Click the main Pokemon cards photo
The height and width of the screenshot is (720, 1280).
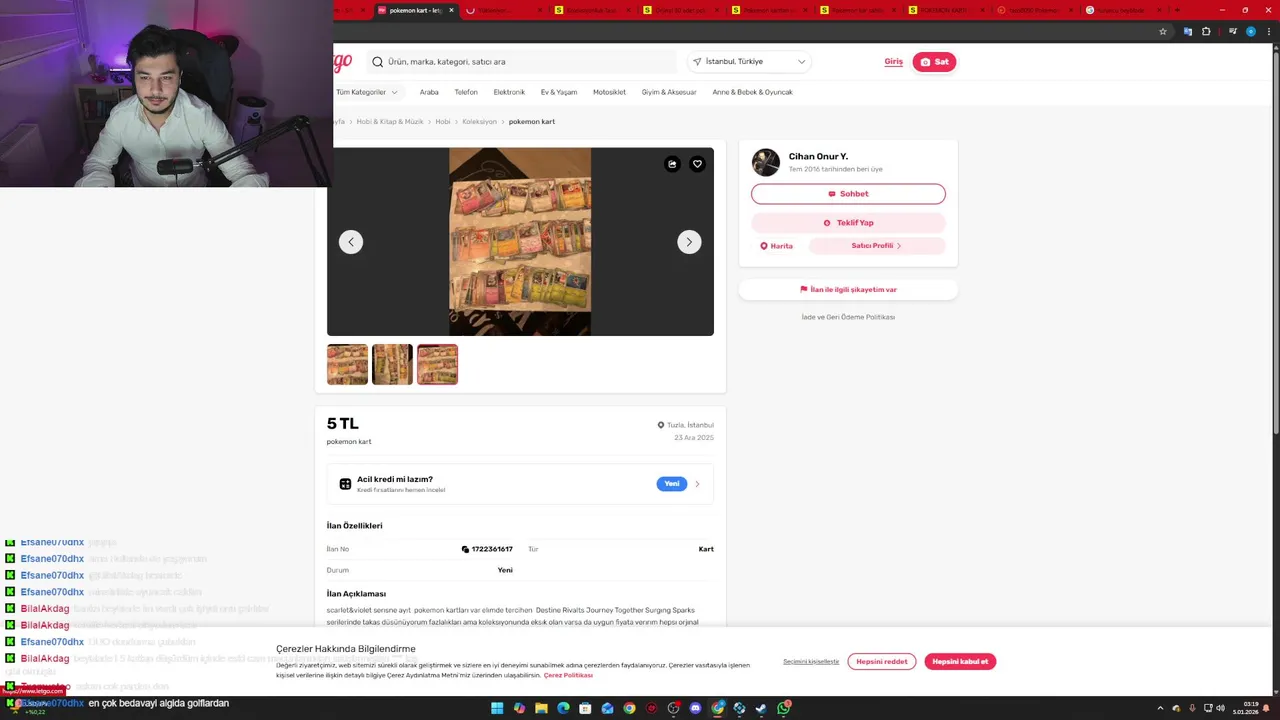pyautogui.click(x=520, y=242)
